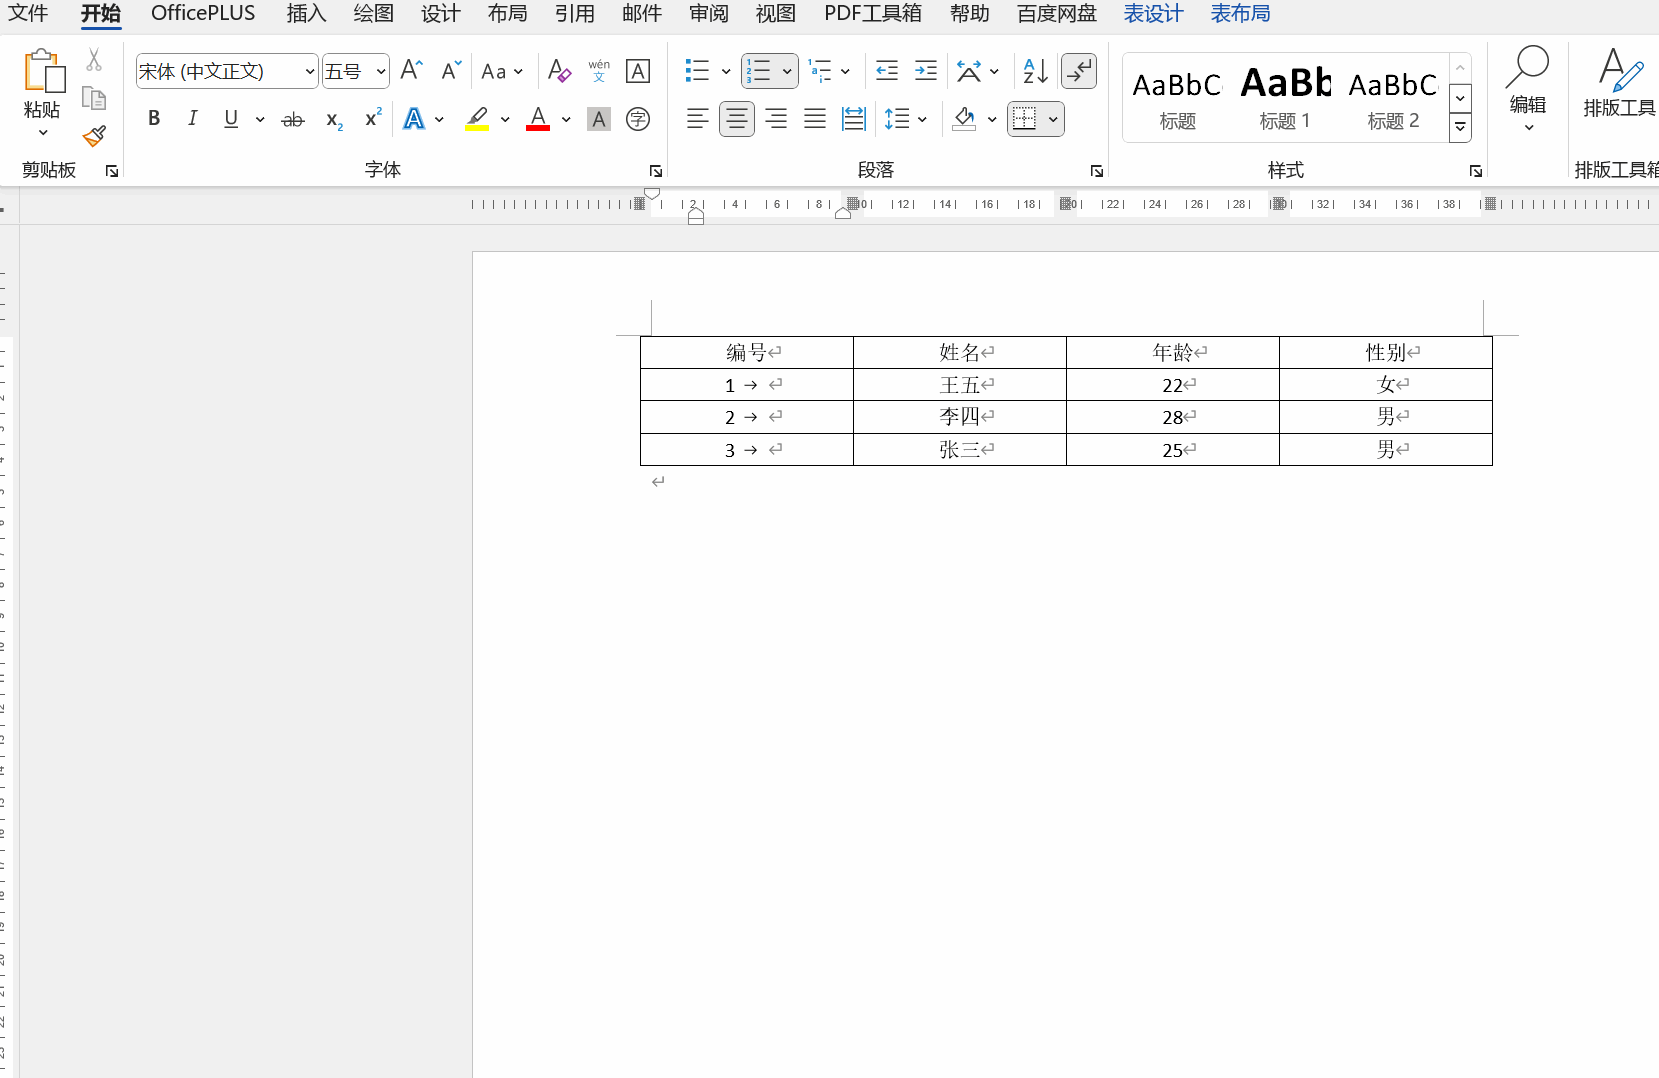The height and width of the screenshot is (1078, 1659).
Task: Open the font size dropdown 五号
Action: (x=381, y=72)
